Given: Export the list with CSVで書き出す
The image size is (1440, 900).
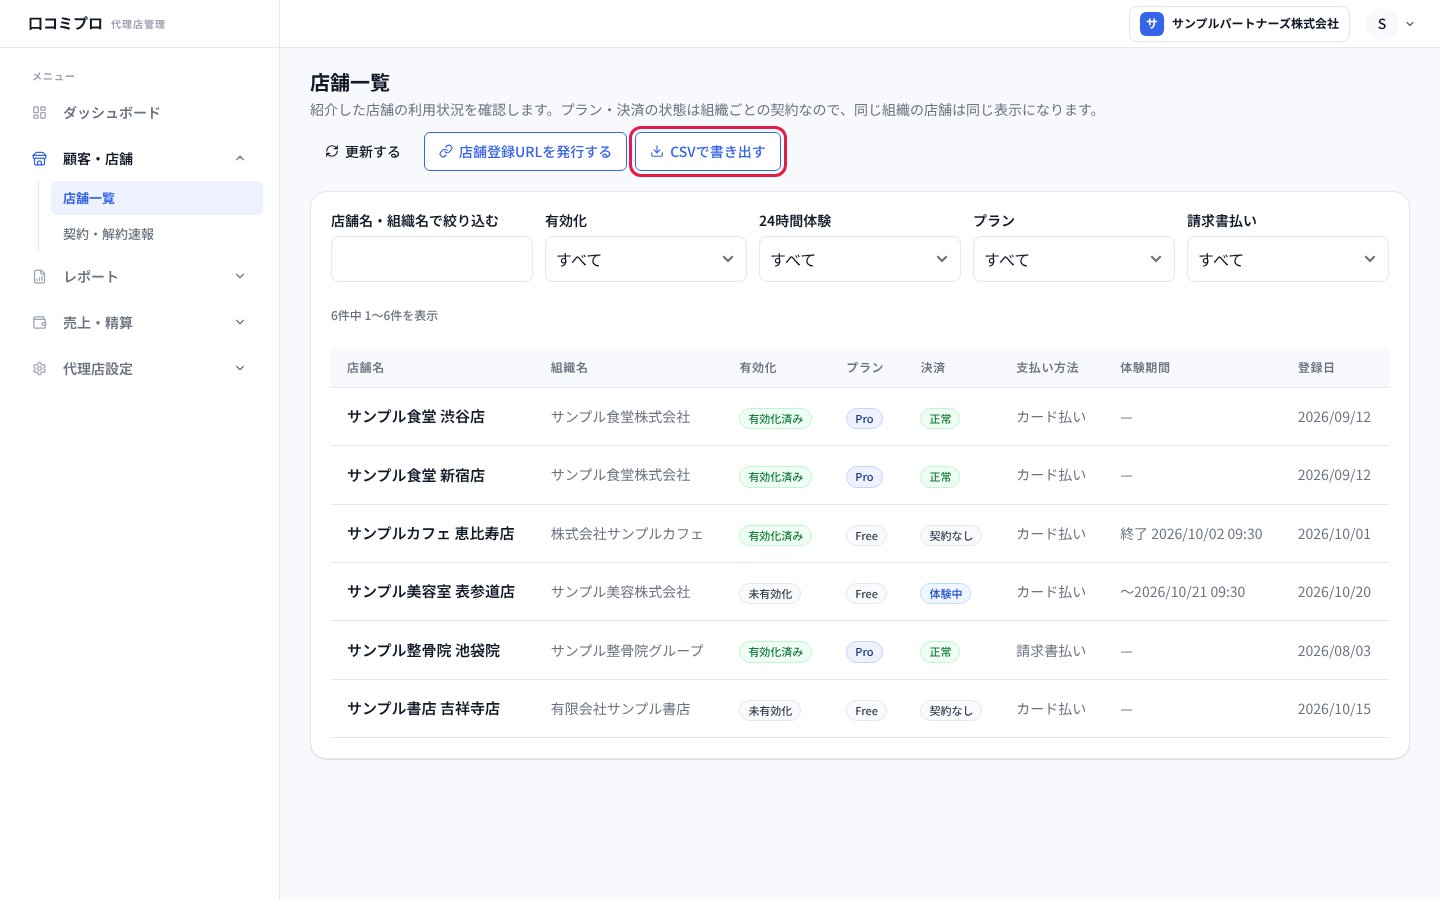Looking at the screenshot, I should 708,152.
